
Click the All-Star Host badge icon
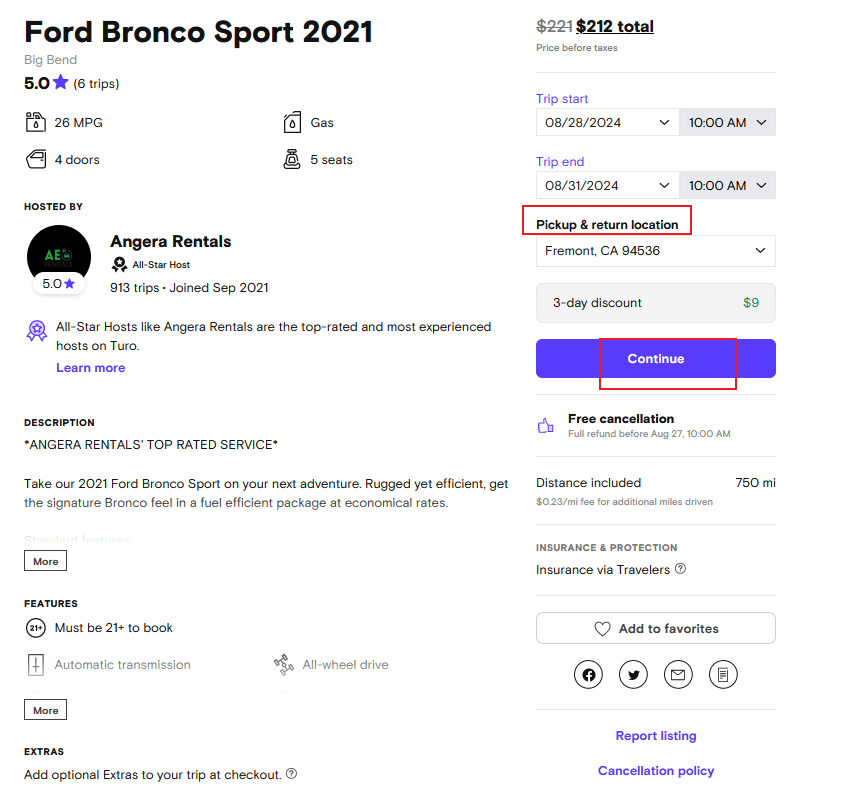click(119, 265)
